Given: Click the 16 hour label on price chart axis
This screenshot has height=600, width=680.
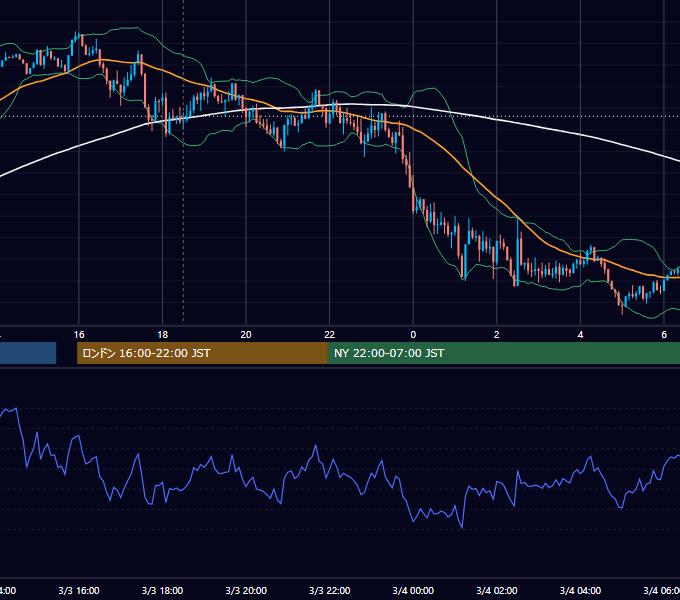Looking at the screenshot, I should (79, 335).
